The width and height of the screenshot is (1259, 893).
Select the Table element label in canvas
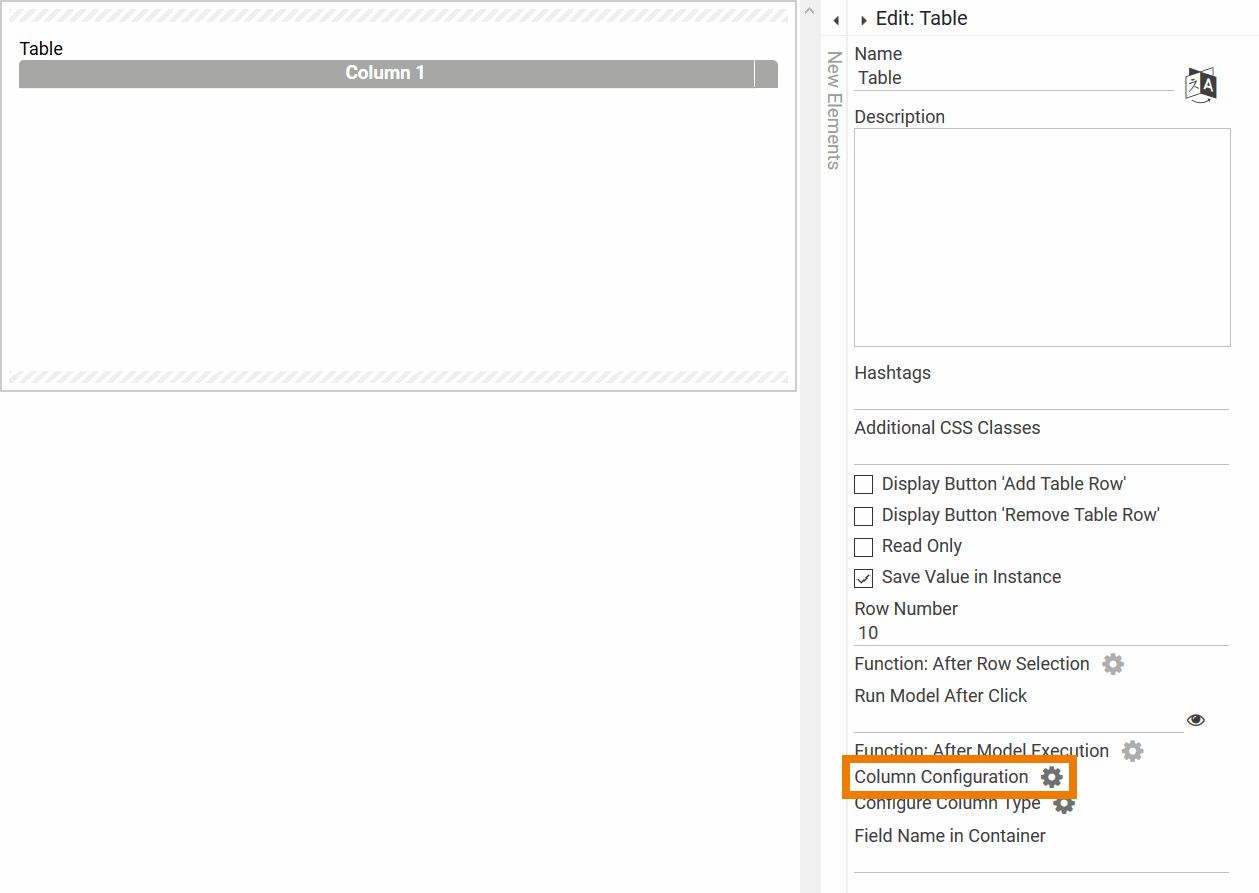pos(41,48)
